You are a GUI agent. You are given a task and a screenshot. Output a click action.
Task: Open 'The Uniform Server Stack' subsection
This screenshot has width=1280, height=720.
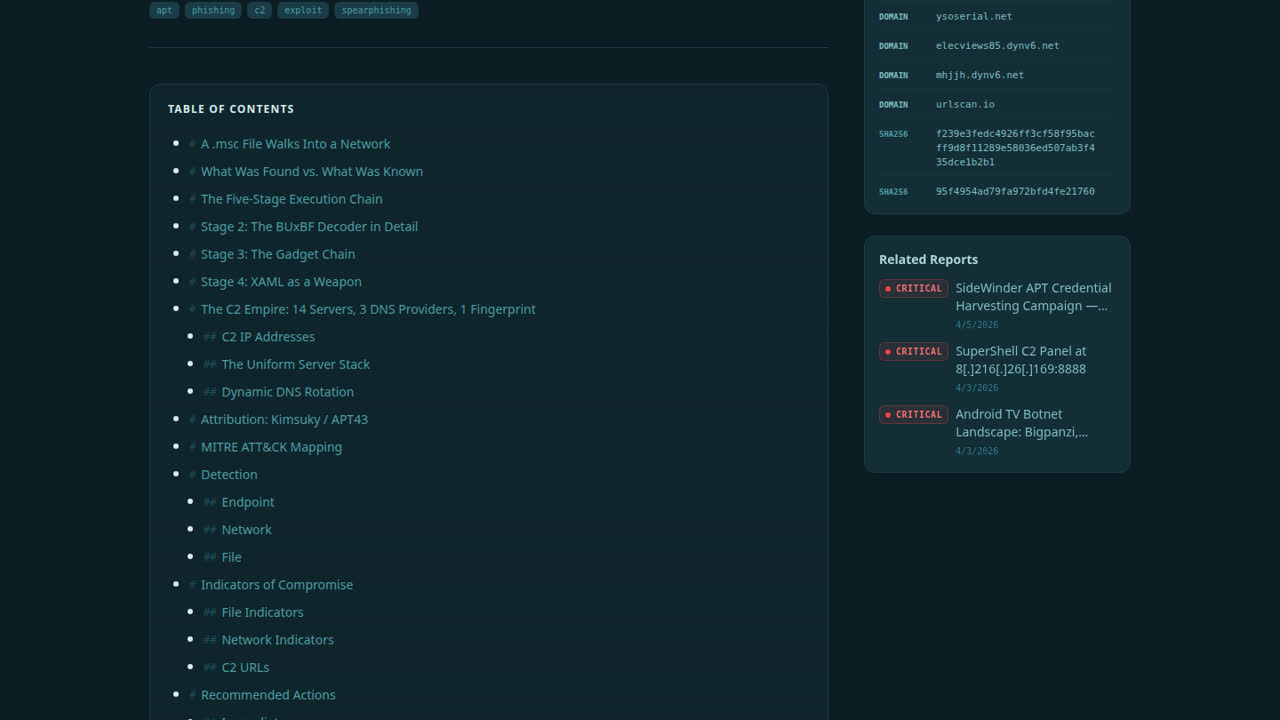pyautogui.click(x=296, y=364)
